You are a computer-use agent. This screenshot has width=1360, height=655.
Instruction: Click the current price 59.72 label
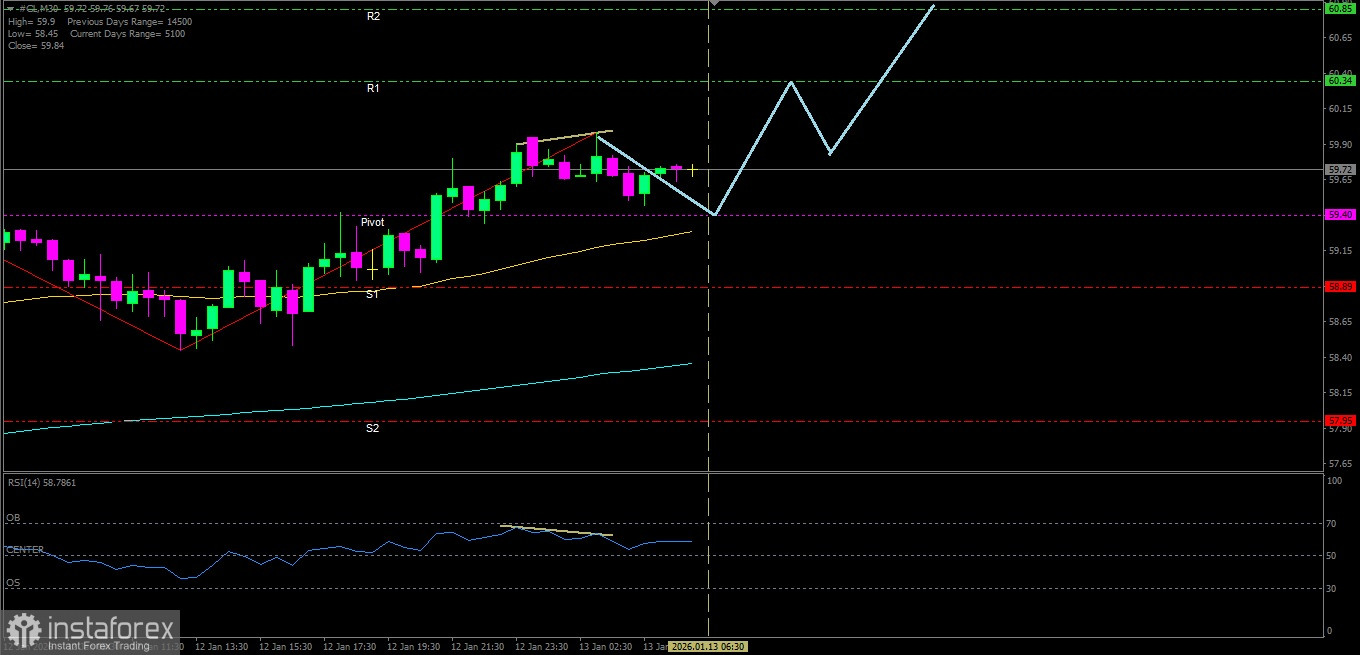tap(1339, 170)
